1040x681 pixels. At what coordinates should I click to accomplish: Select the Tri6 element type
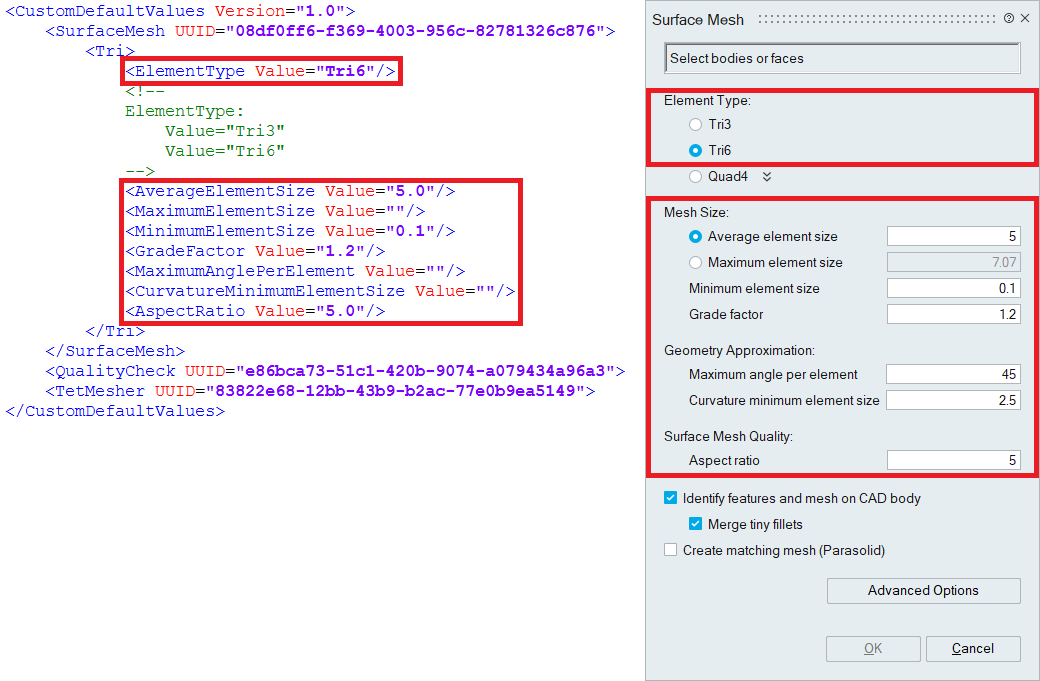[696, 151]
